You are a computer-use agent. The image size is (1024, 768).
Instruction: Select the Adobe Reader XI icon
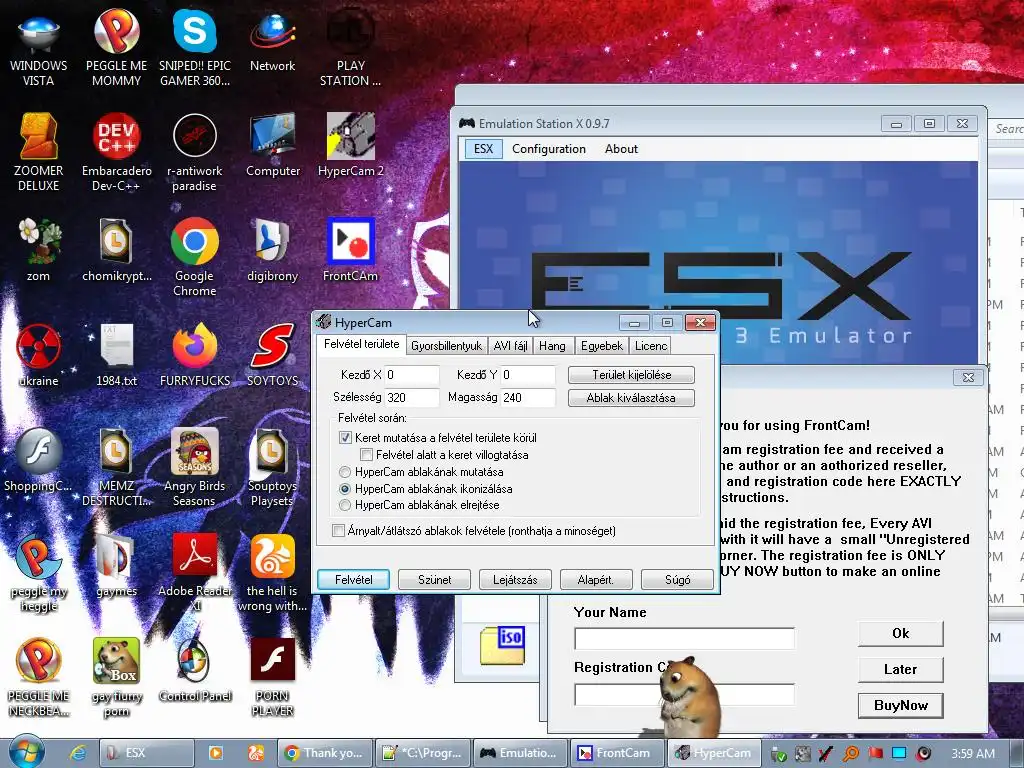(x=195, y=571)
